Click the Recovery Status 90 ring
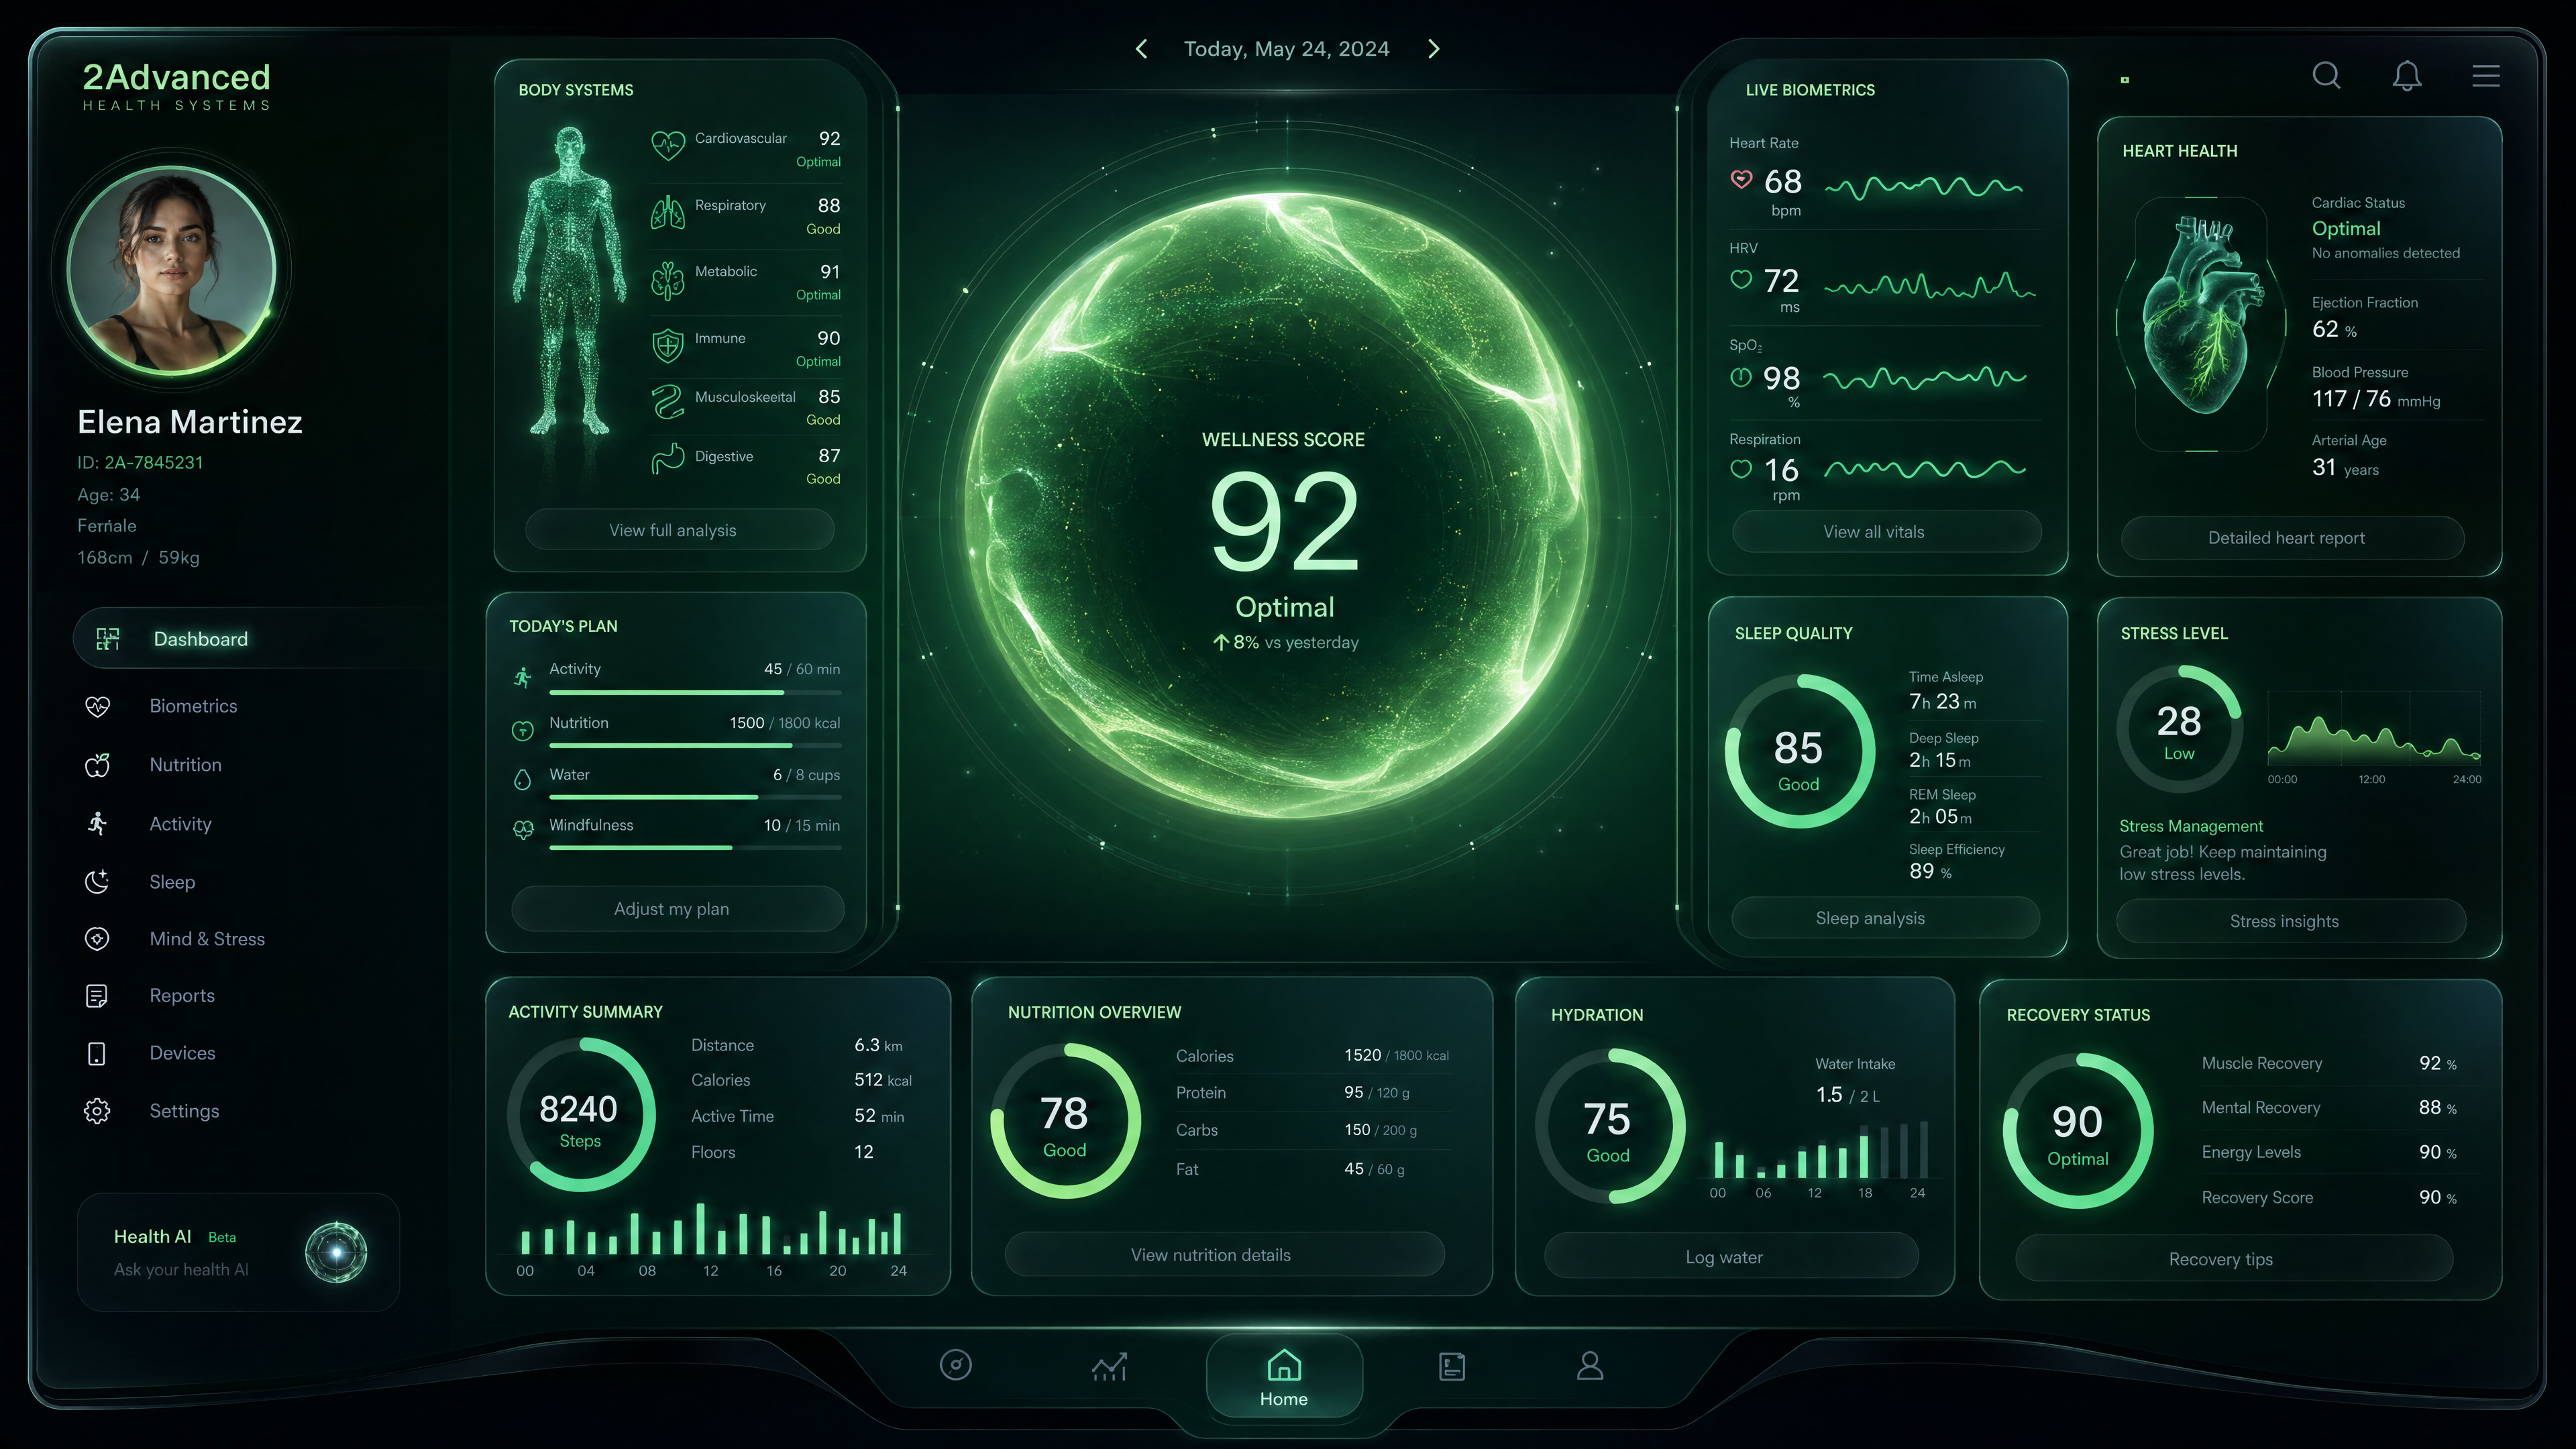This screenshot has width=2576, height=1449. [2078, 1131]
